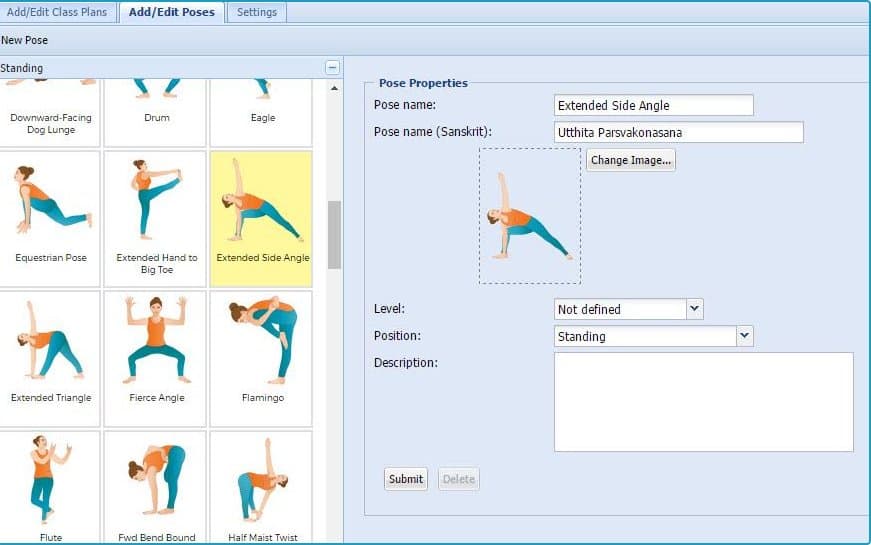Screen dimensions: 871x545
Task: Click the Equestrian Pose label text
Action: [51, 258]
